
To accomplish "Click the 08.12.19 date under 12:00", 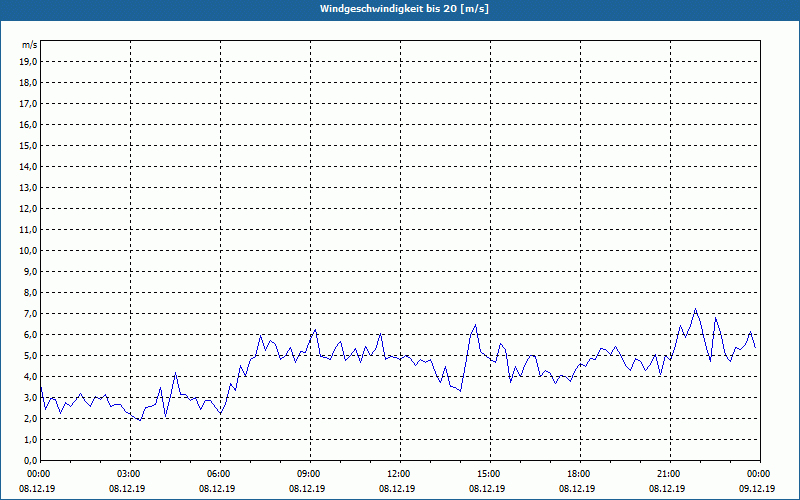I will point(397,488).
